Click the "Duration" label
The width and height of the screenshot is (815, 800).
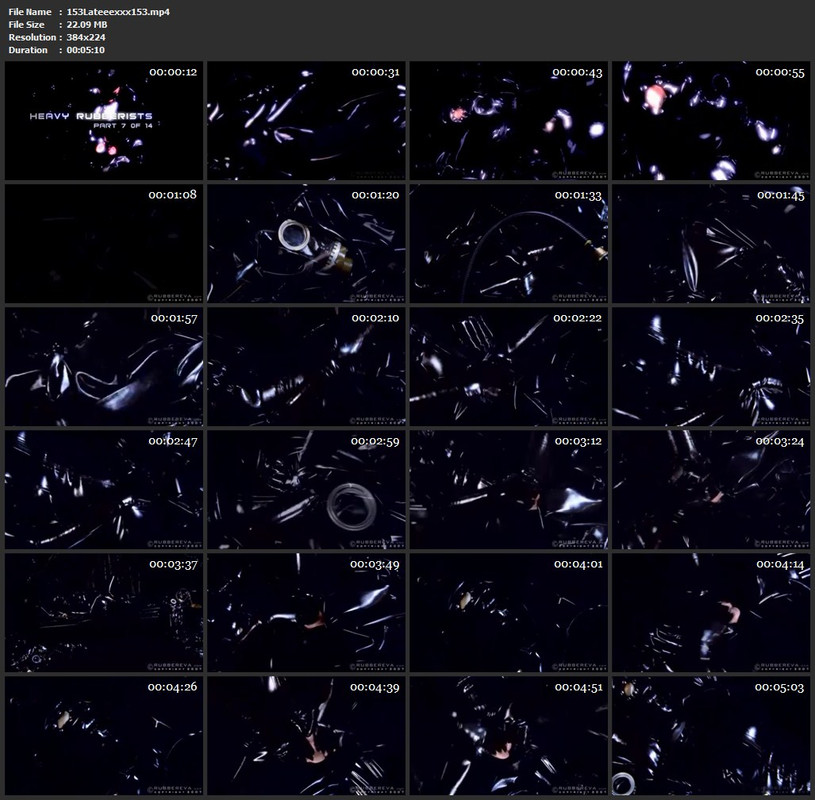(x=28, y=50)
